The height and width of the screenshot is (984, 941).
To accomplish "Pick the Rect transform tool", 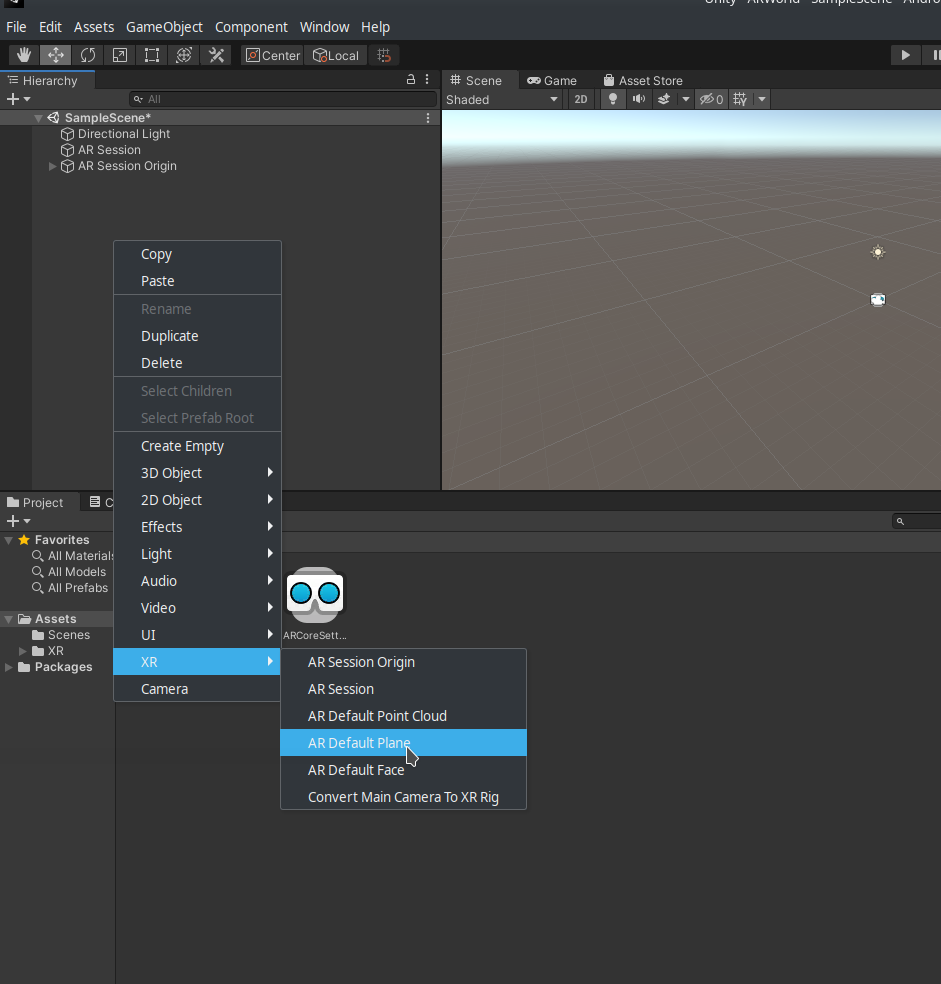I will tap(152, 55).
